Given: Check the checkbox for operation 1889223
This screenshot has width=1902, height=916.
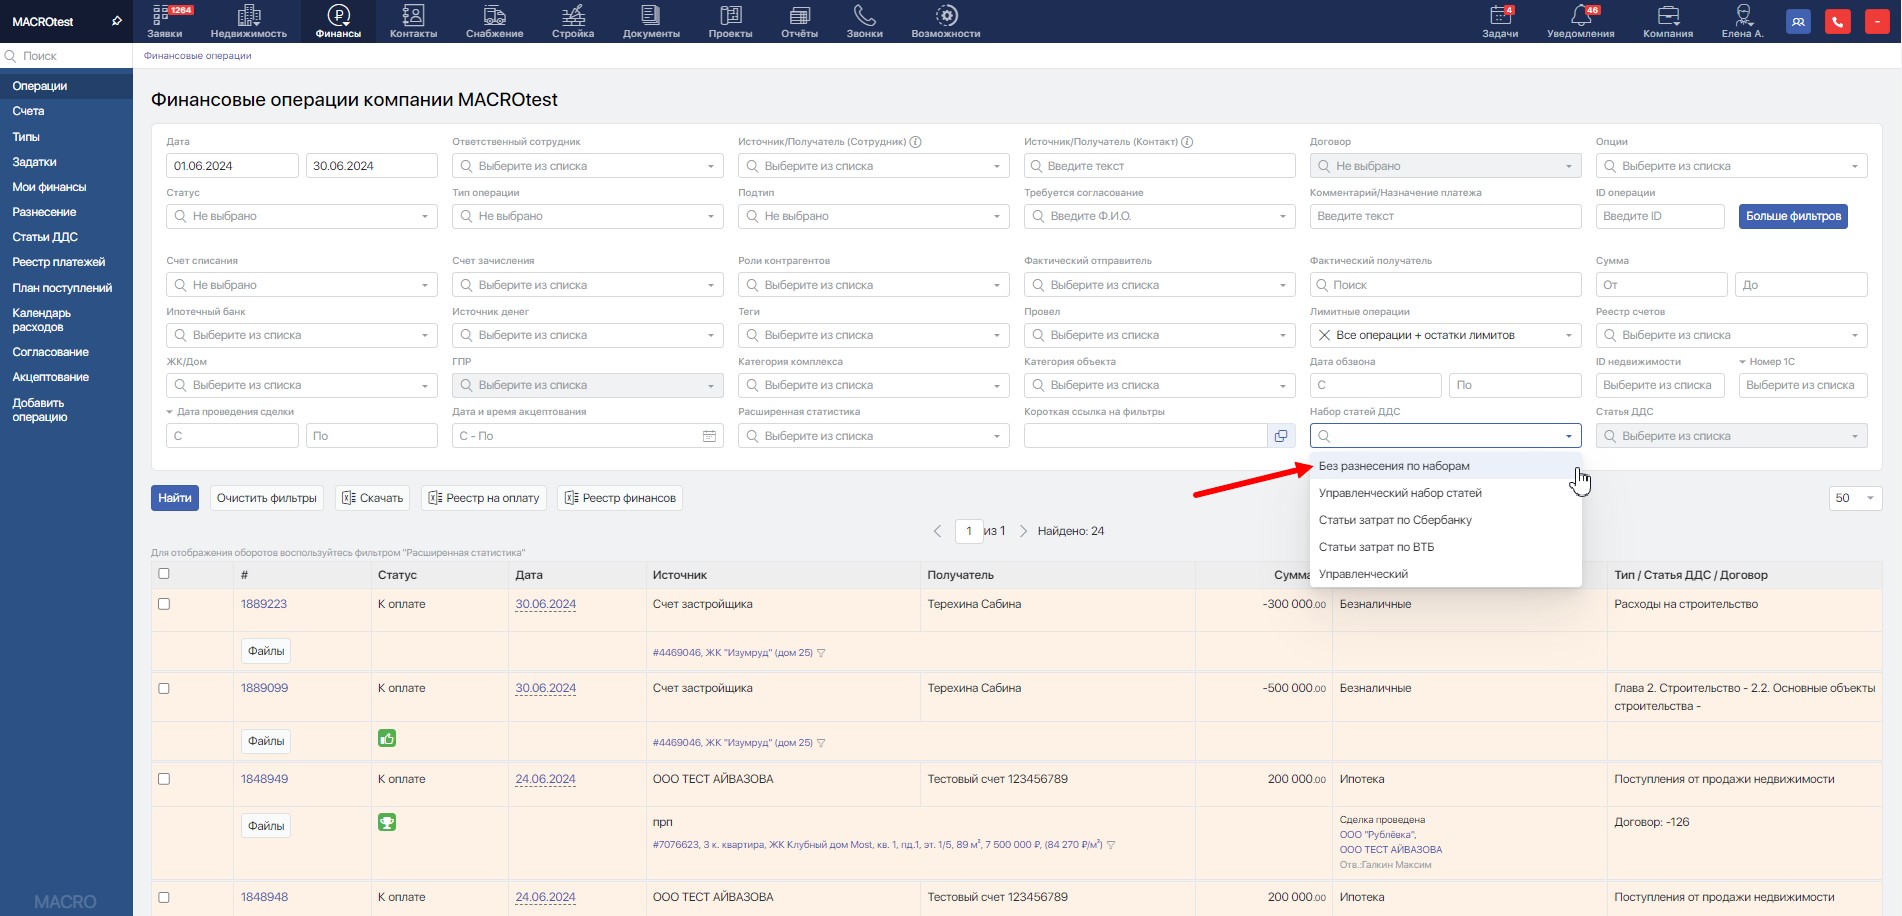Looking at the screenshot, I should pyautogui.click(x=164, y=604).
